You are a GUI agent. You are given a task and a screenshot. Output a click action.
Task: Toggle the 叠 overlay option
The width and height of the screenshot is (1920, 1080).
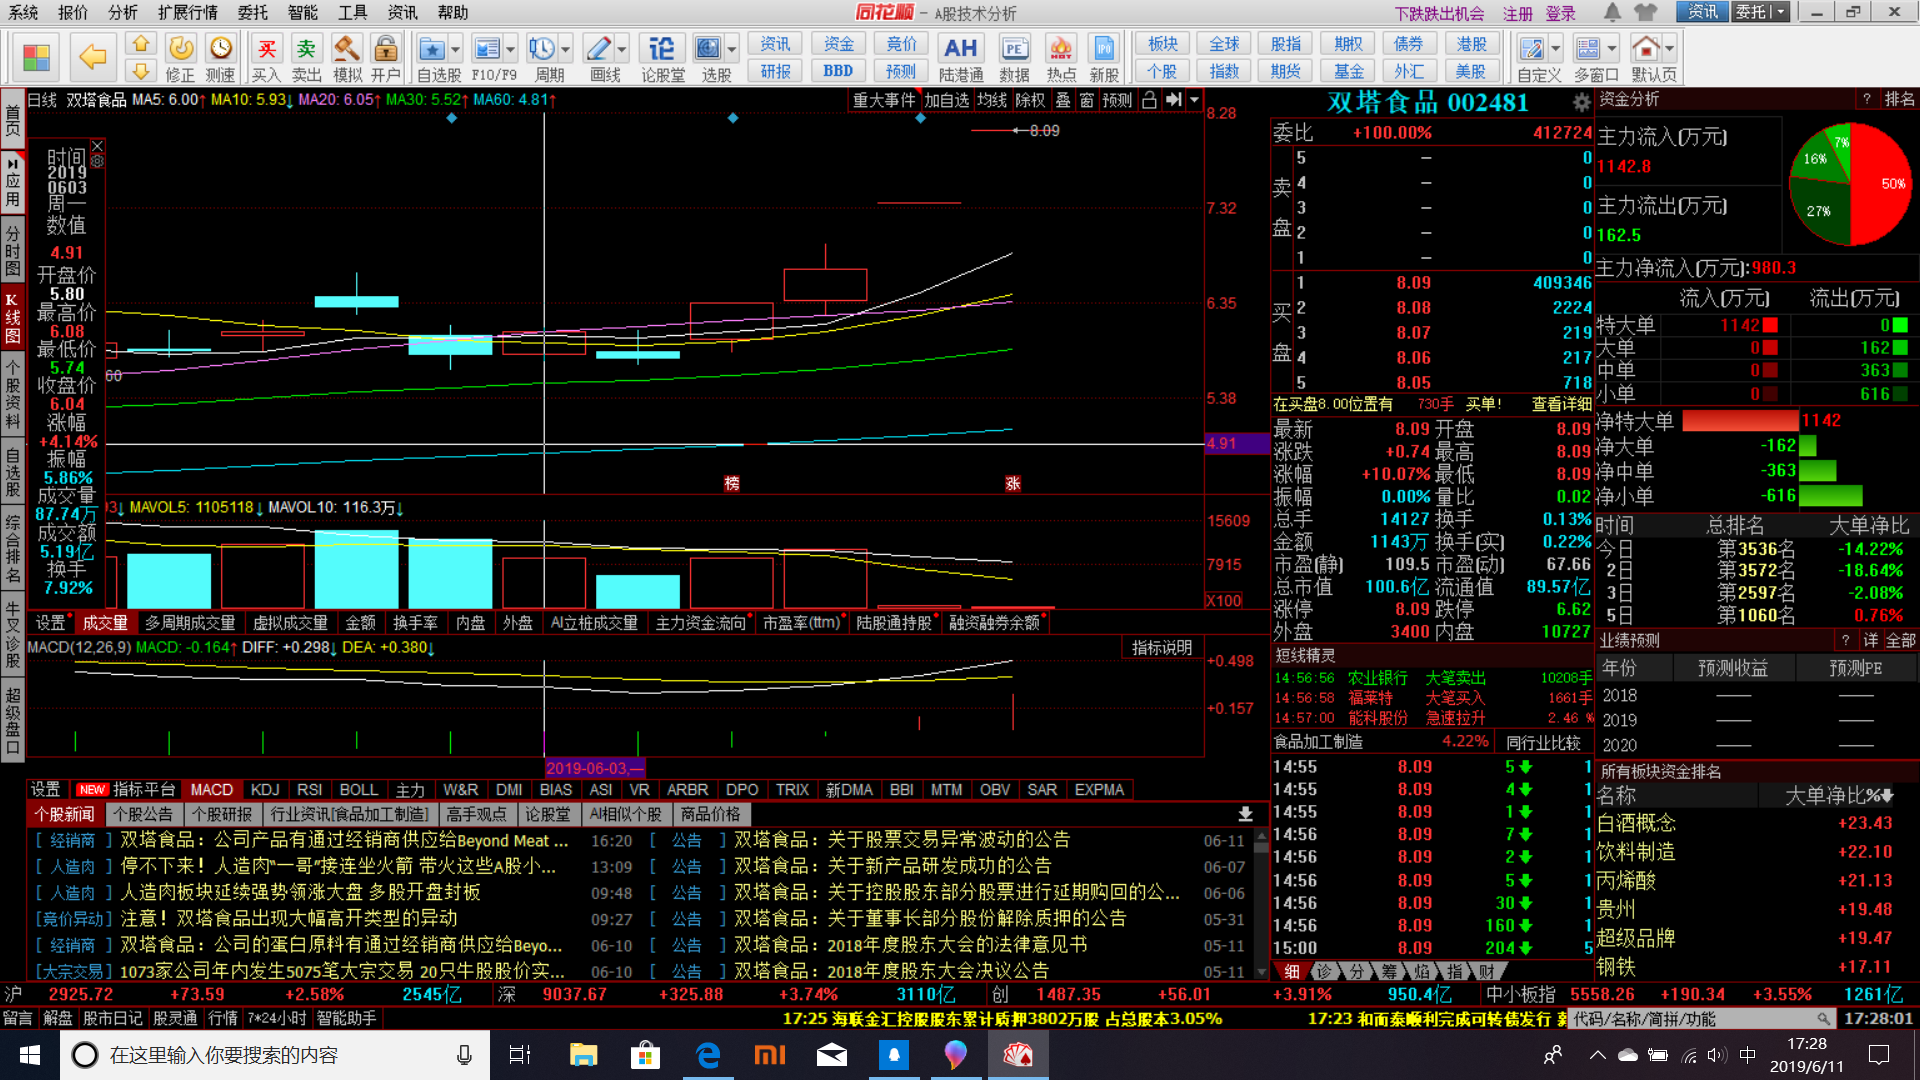click(1063, 100)
